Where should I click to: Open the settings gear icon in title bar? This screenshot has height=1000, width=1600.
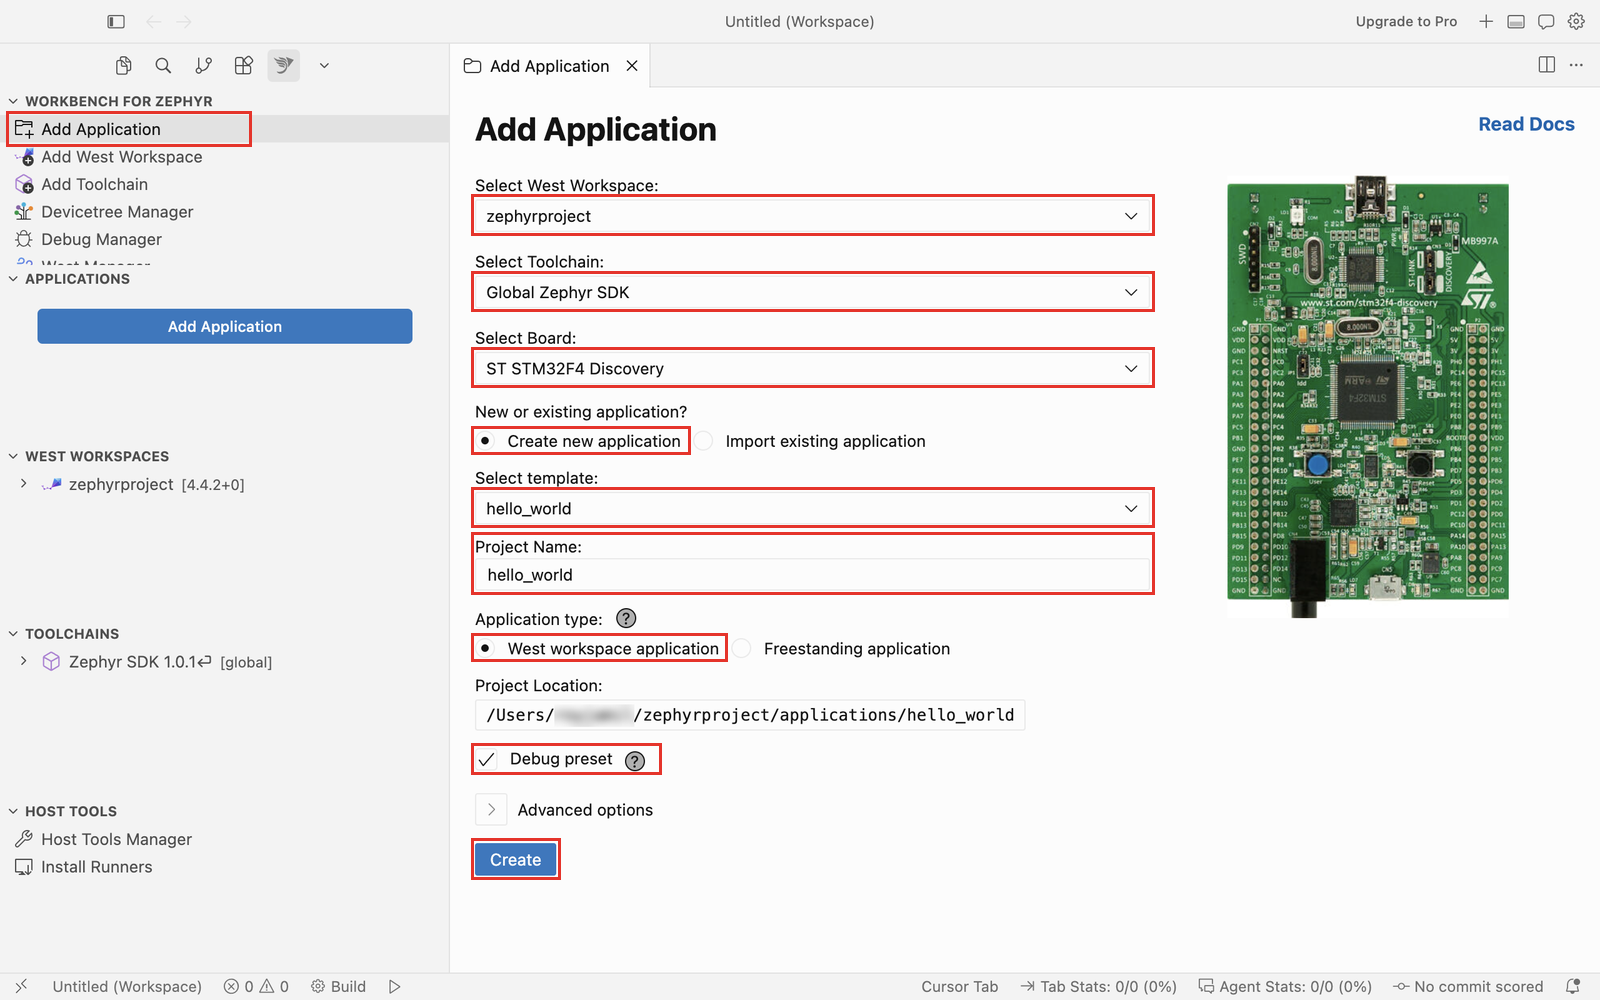(1576, 21)
